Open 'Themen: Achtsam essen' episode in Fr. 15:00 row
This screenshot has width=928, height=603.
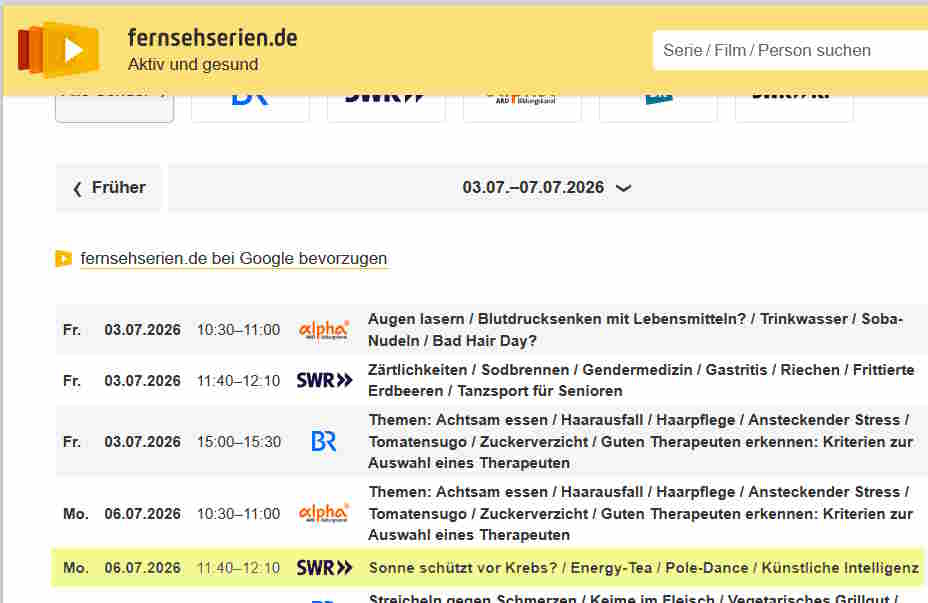(x=640, y=441)
